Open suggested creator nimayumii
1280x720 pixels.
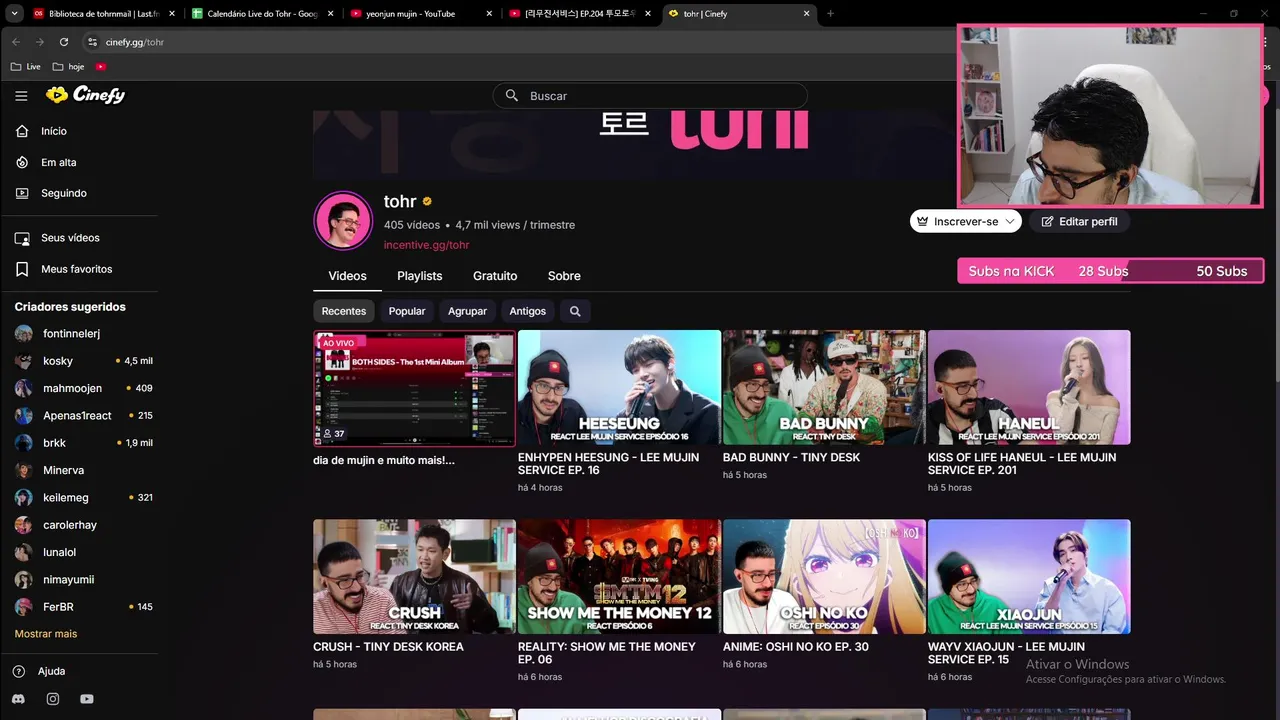(68, 579)
